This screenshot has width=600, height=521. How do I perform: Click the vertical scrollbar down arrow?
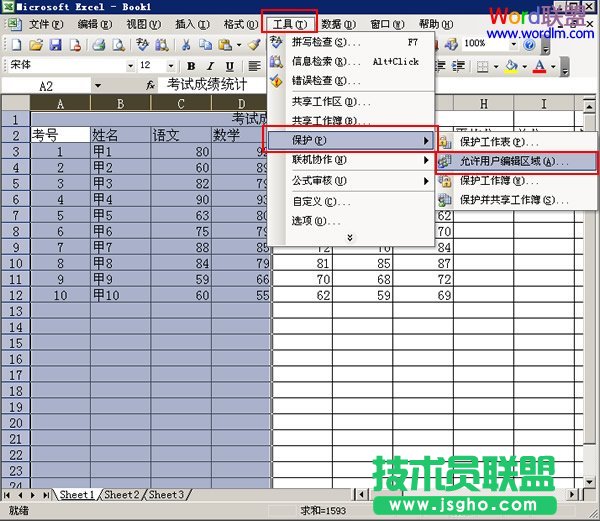pos(589,482)
